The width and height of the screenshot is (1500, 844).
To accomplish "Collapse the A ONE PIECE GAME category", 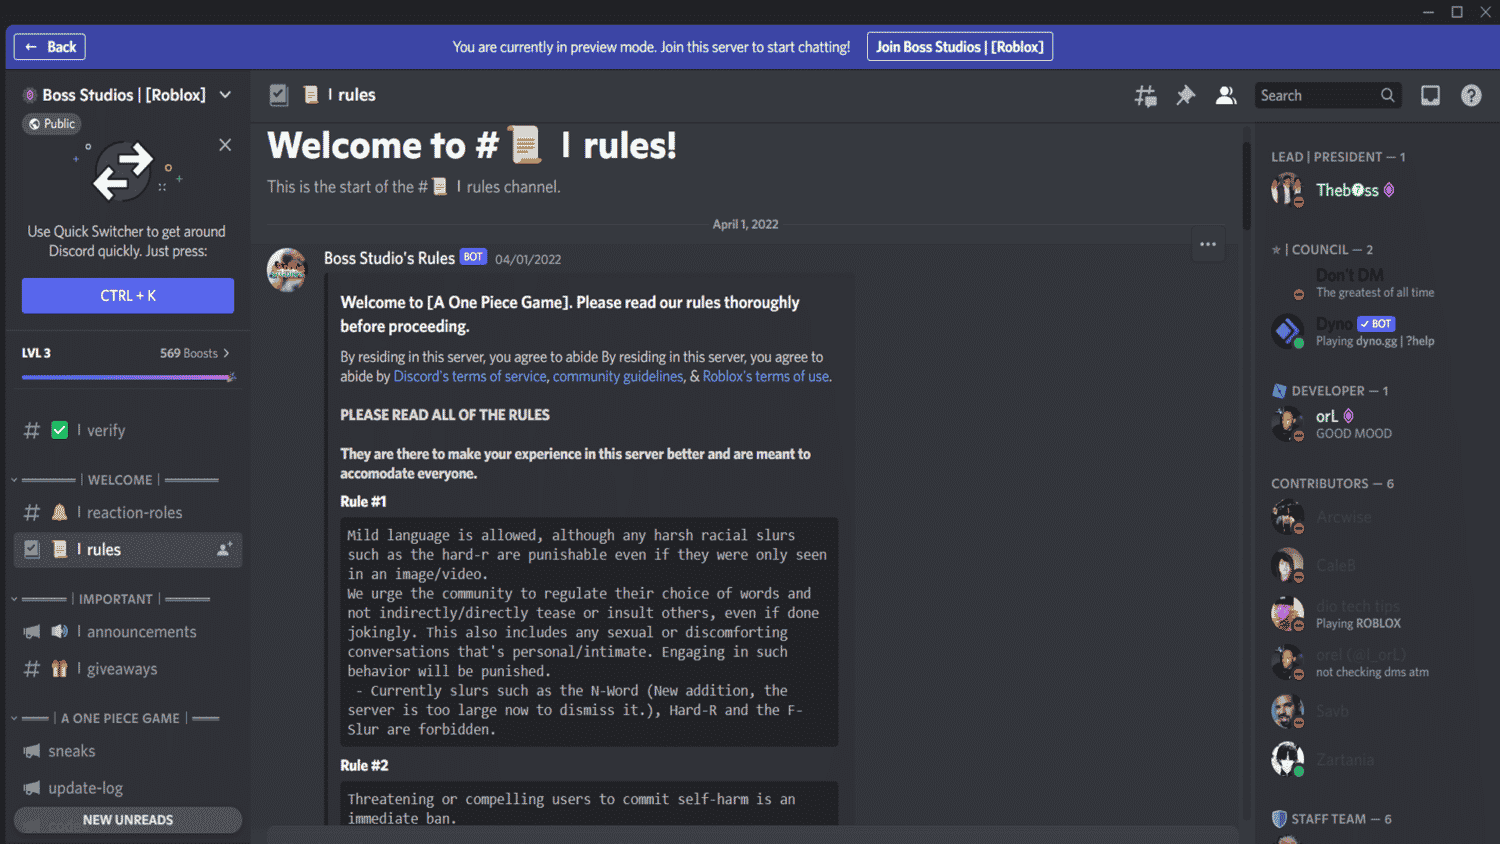I will tap(116, 718).
